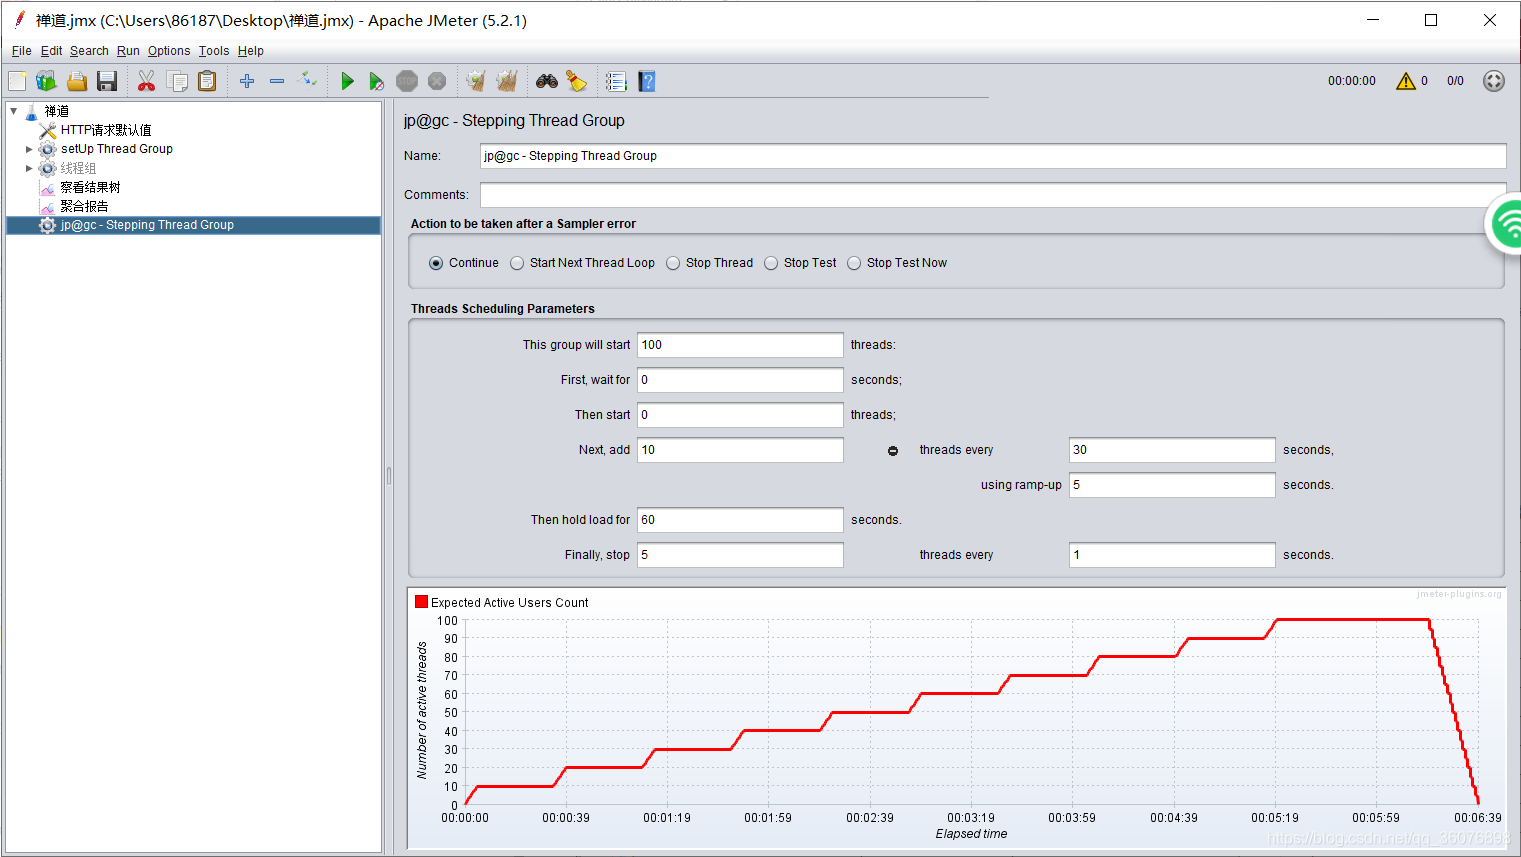Image resolution: width=1521 pixels, height=857 pixels.
Task: Choose the Stop Test Now option
Action: [854, 263]
